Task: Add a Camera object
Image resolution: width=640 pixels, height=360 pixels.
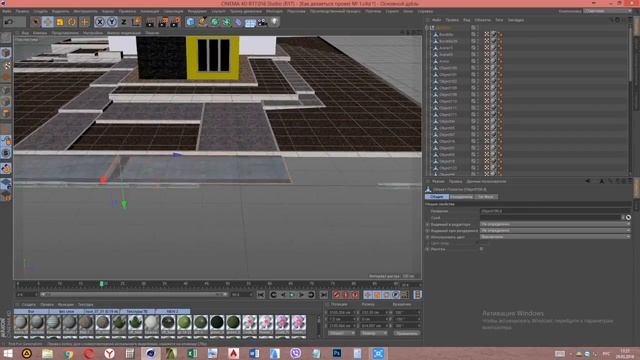Action: [262, 22]
